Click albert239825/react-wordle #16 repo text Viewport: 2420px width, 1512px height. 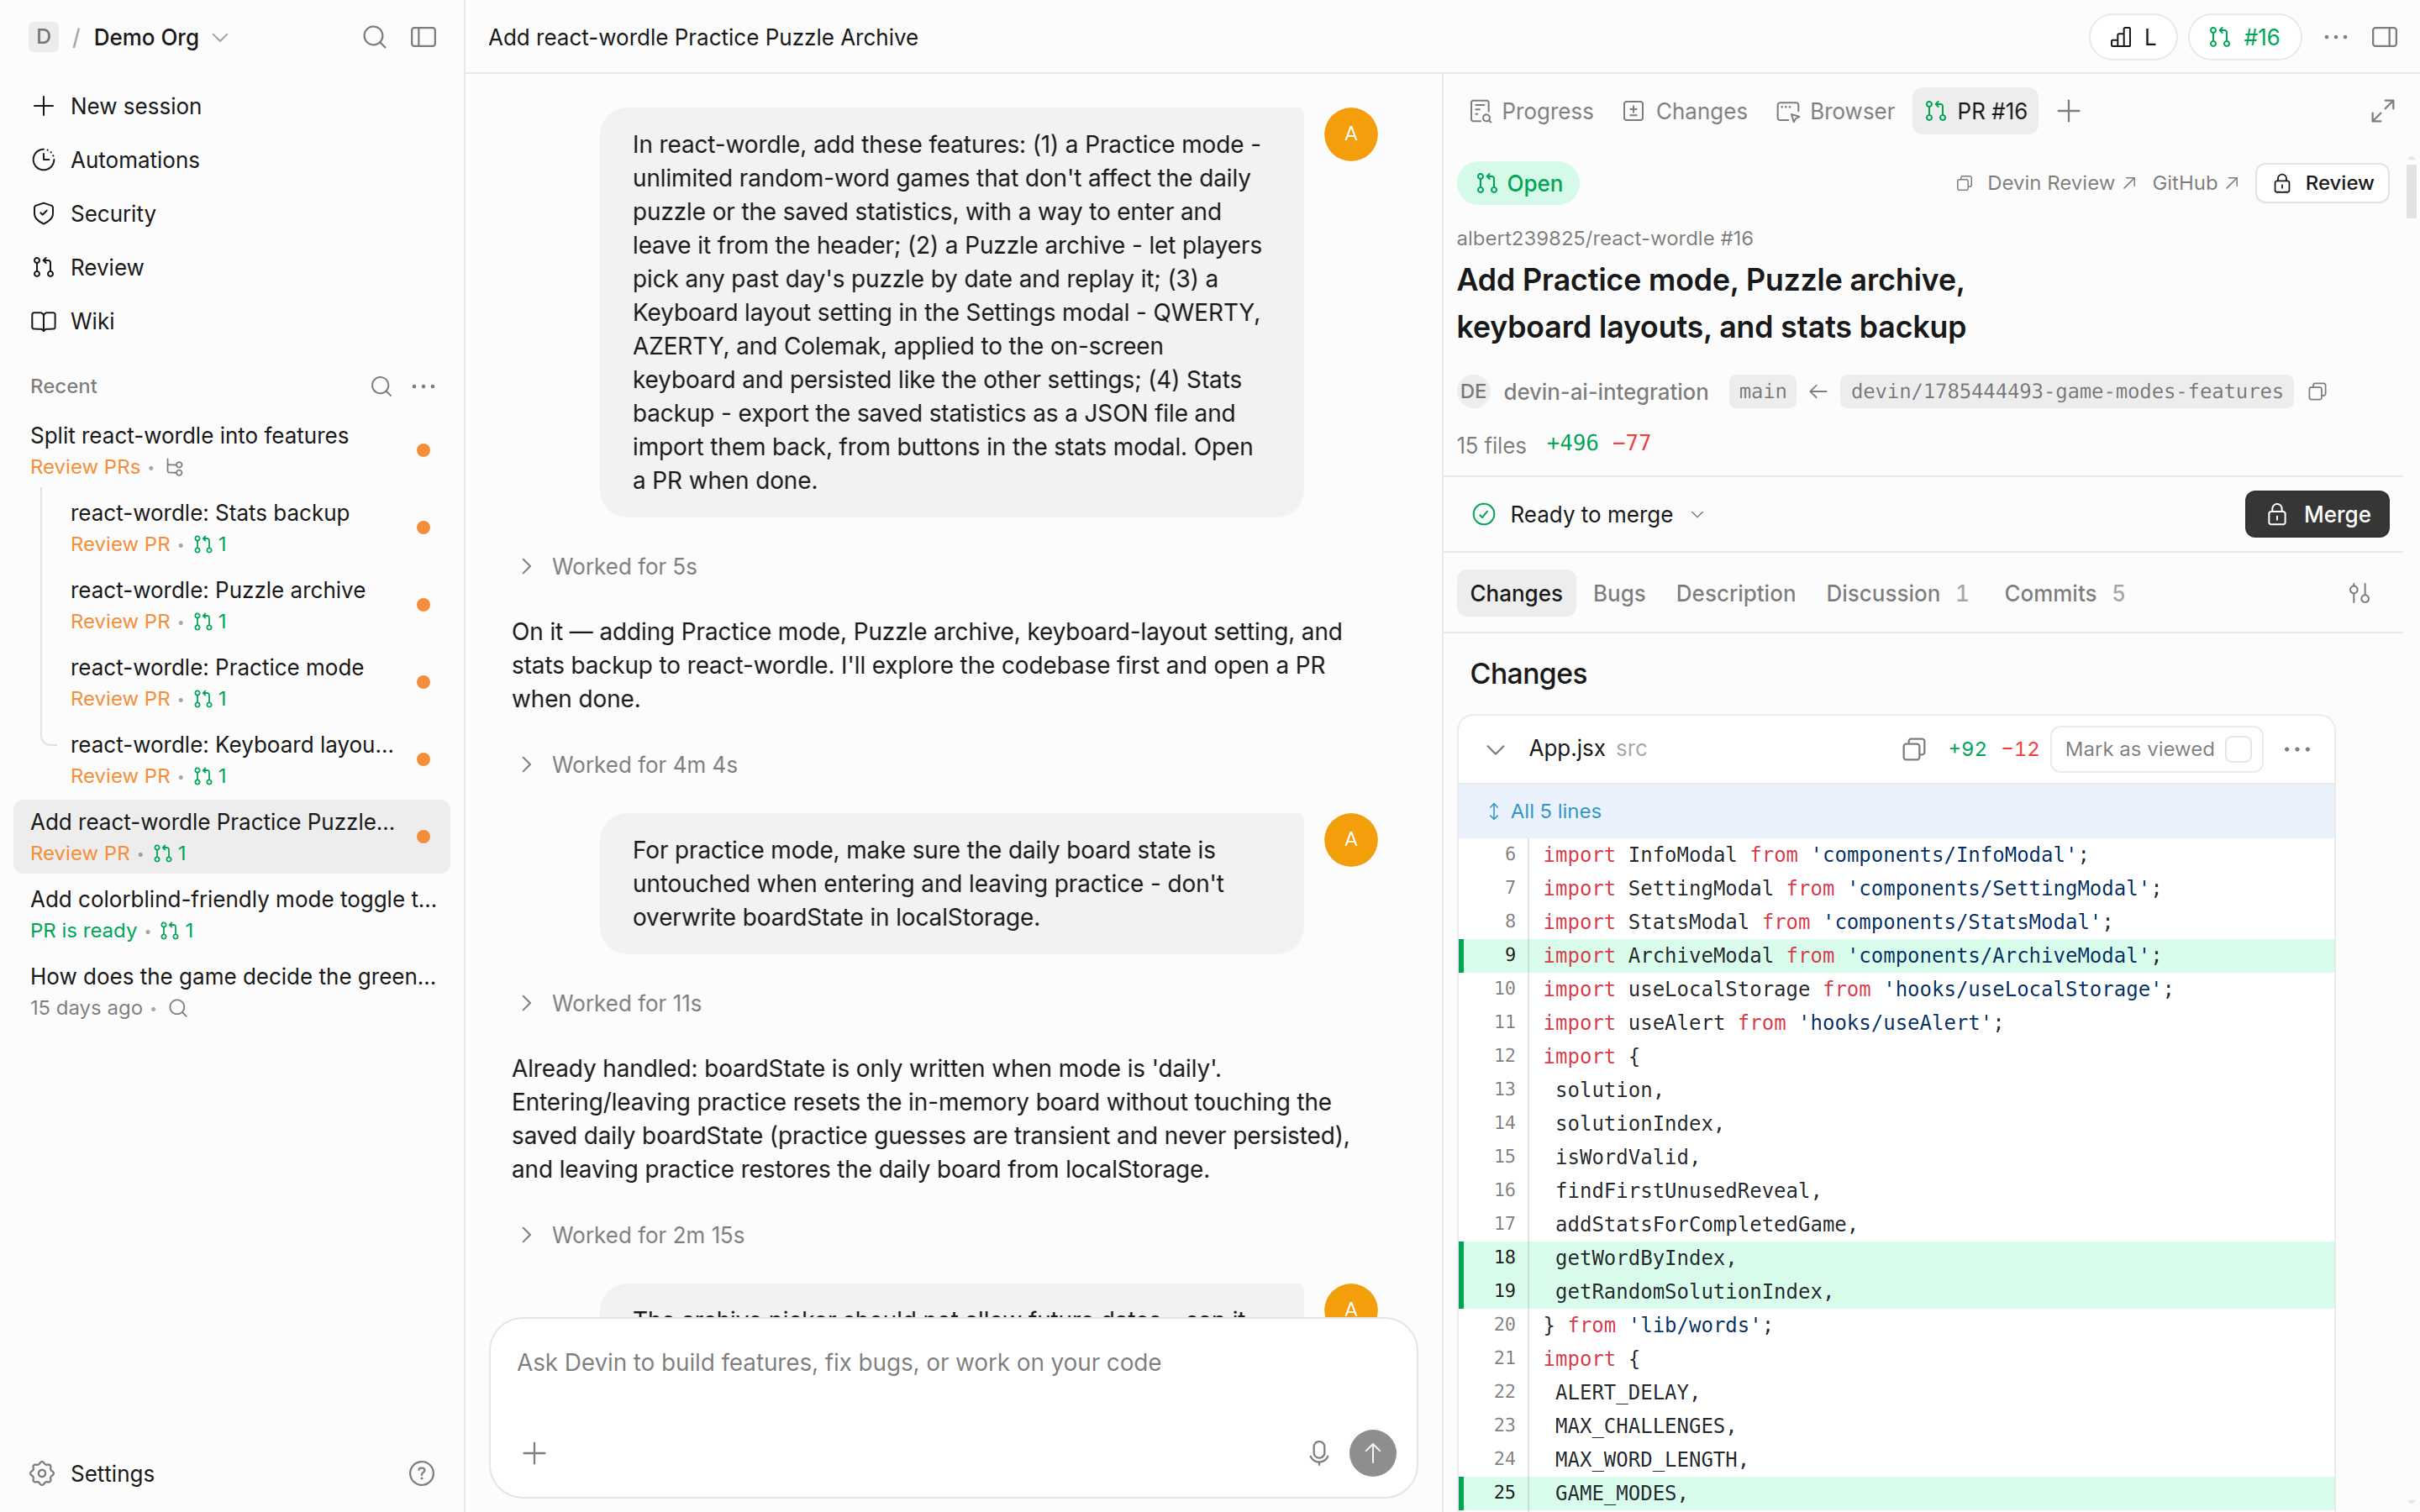click(x=1604, y=238)
